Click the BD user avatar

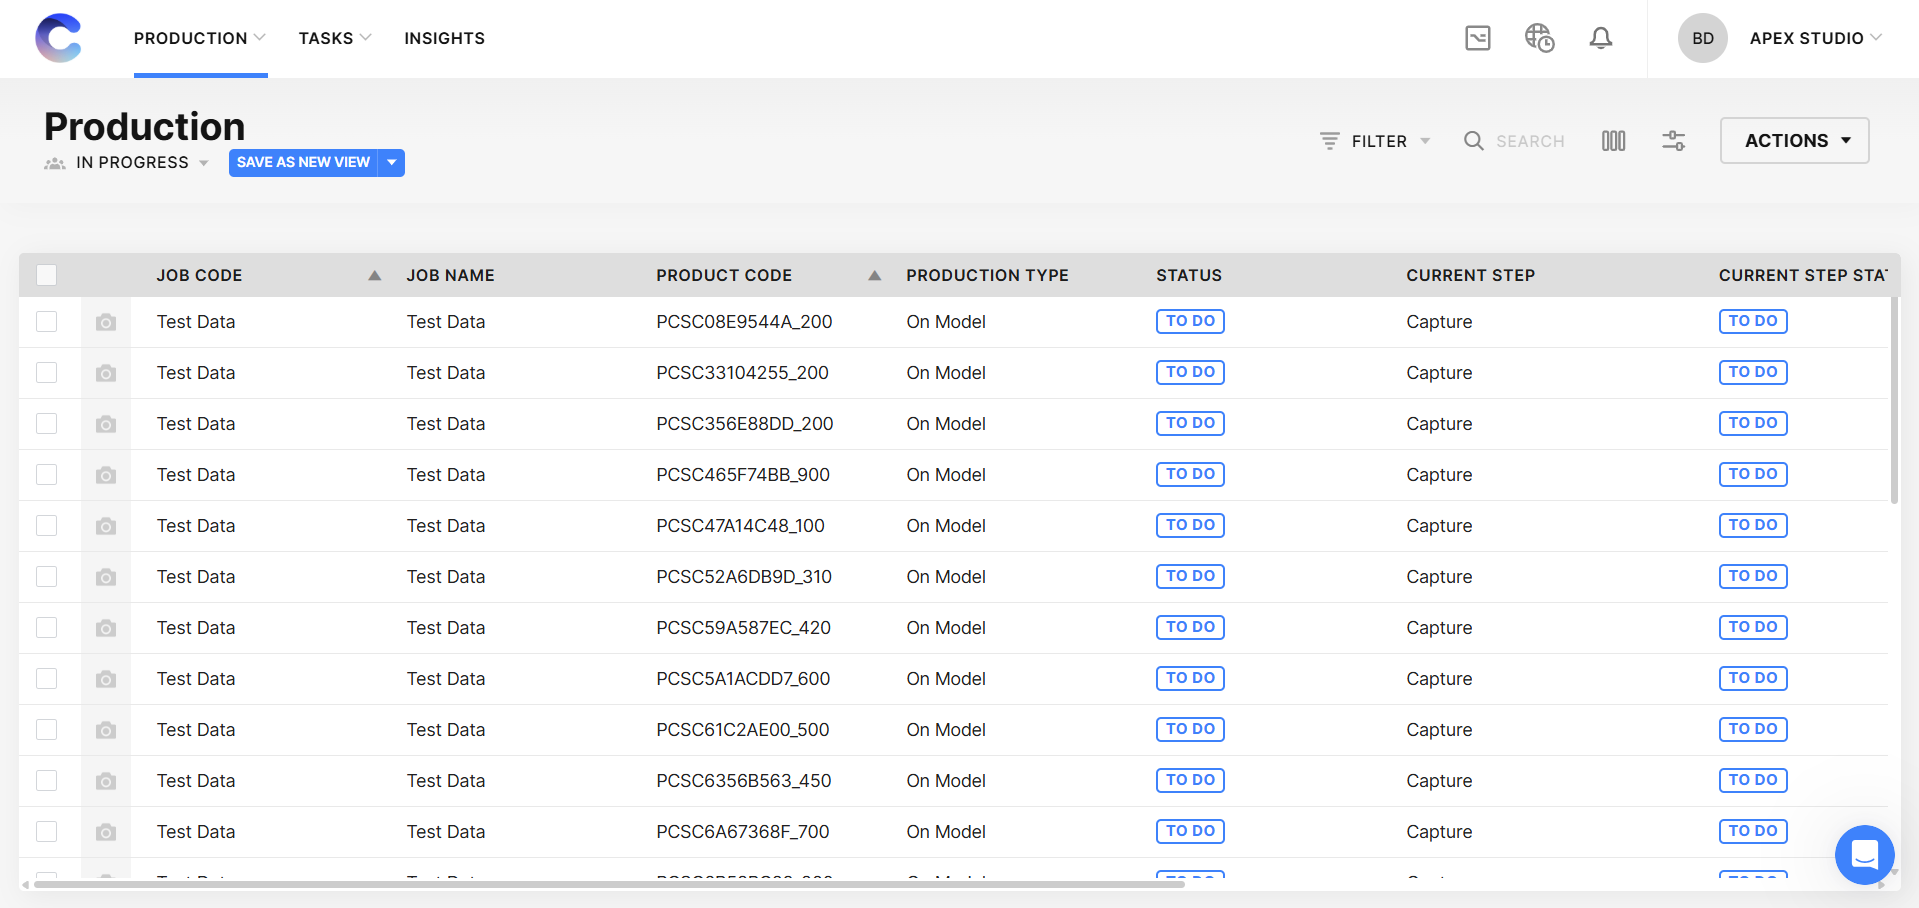tap(1702, 38)
